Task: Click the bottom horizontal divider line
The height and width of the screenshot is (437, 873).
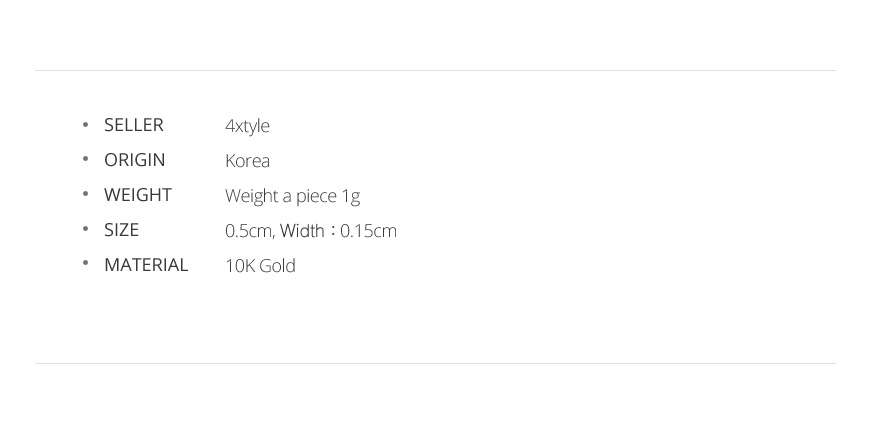Action: pyautogui.click(x=435, y=364)
